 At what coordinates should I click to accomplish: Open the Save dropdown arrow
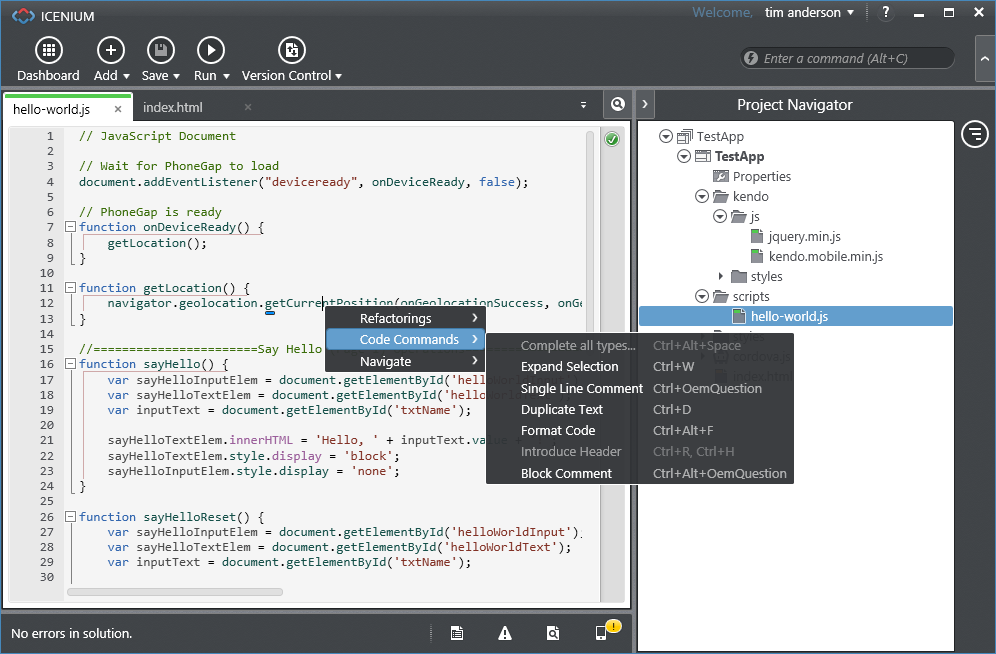[177, 76]
